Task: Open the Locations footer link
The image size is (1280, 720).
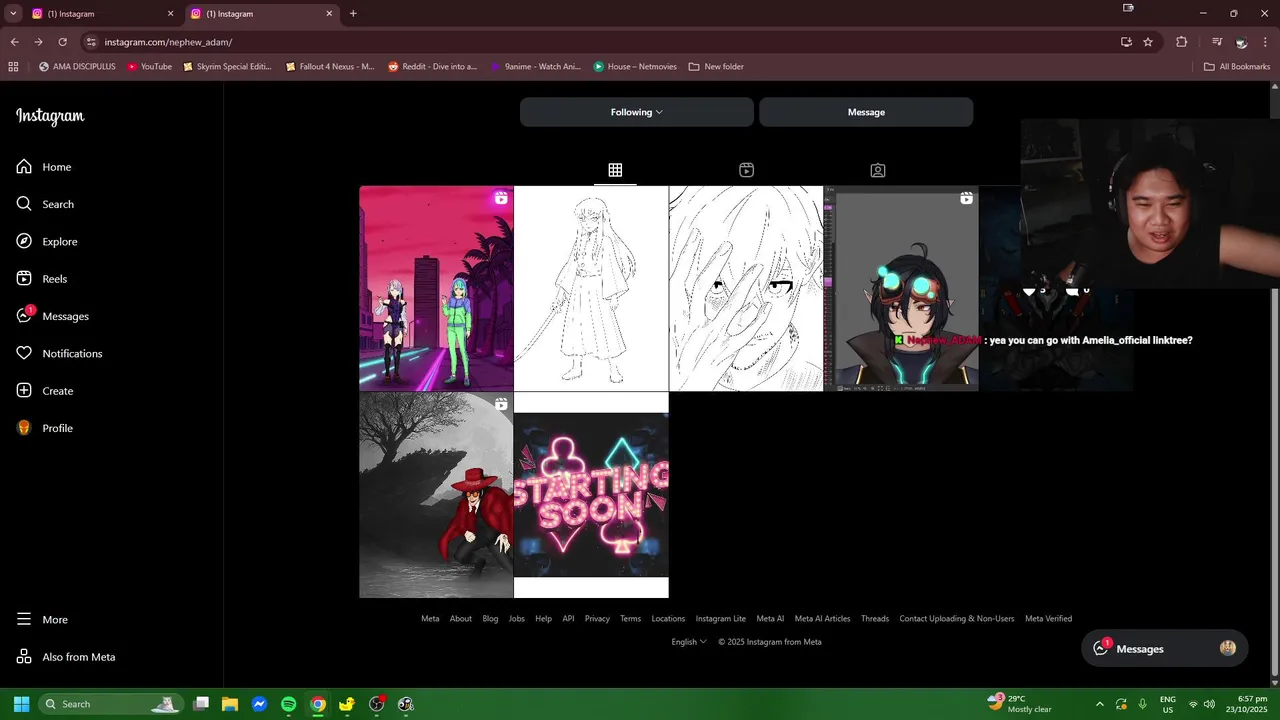Action: tap(668, 618)
